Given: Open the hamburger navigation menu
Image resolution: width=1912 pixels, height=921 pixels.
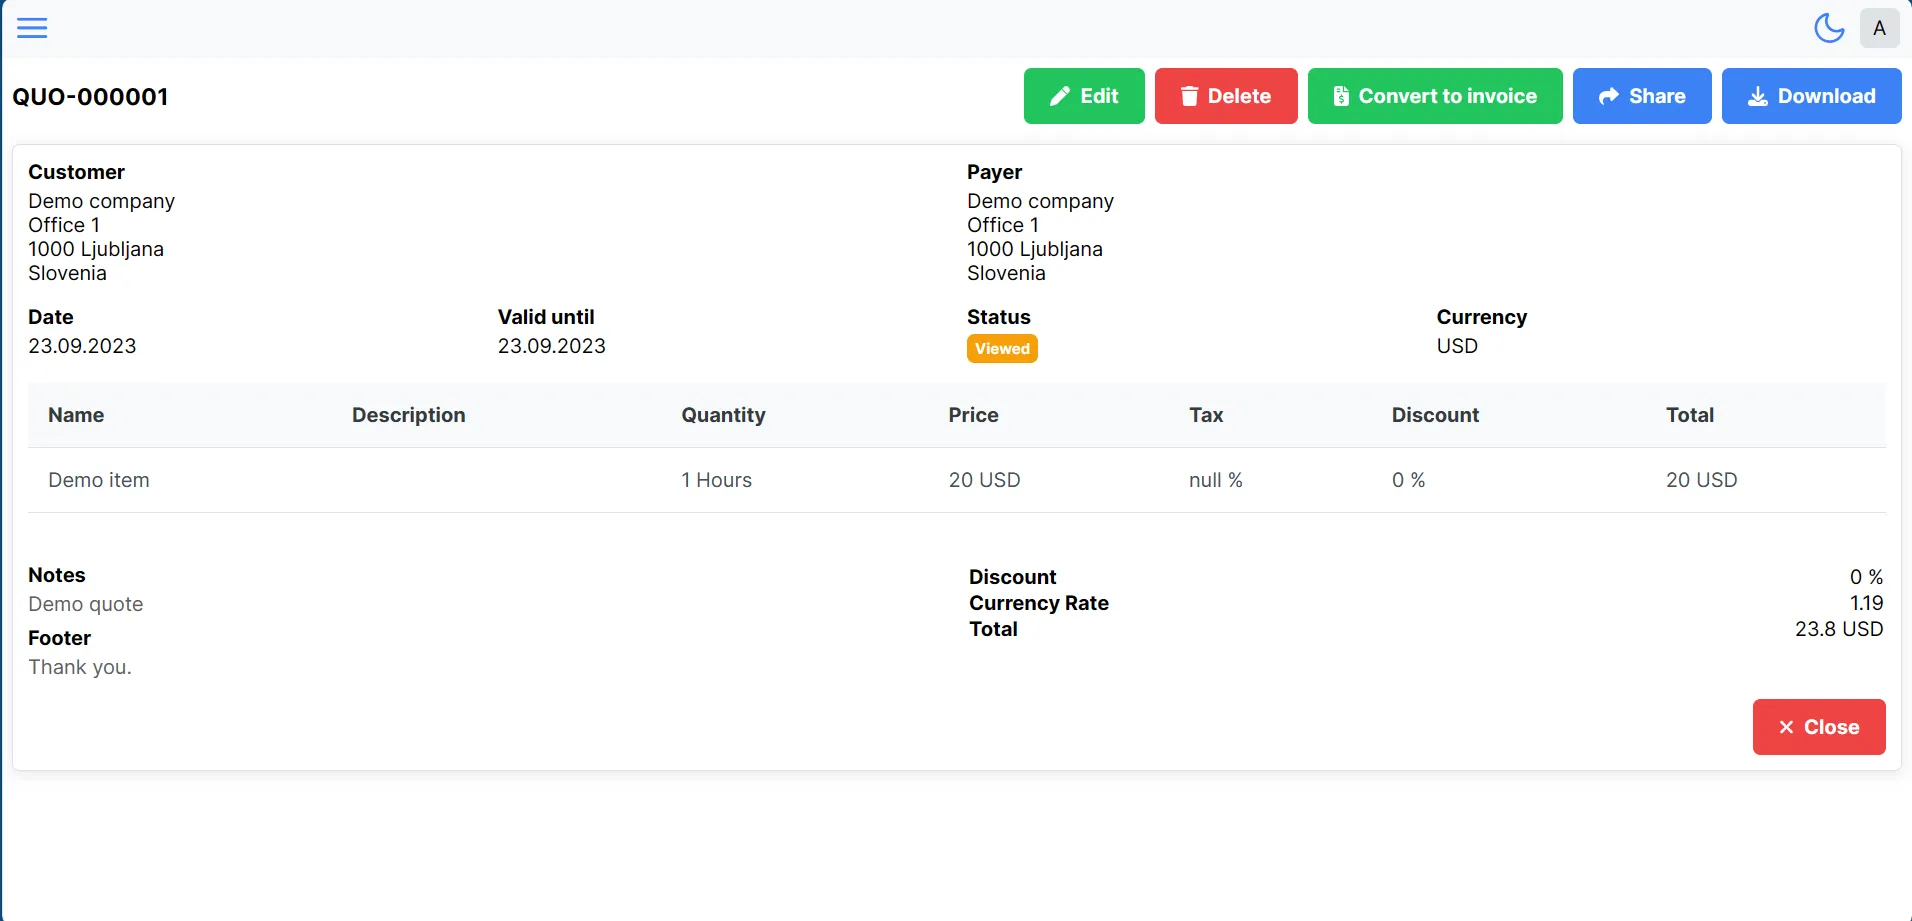Looking at the screenshot, I should pos(32,28).
